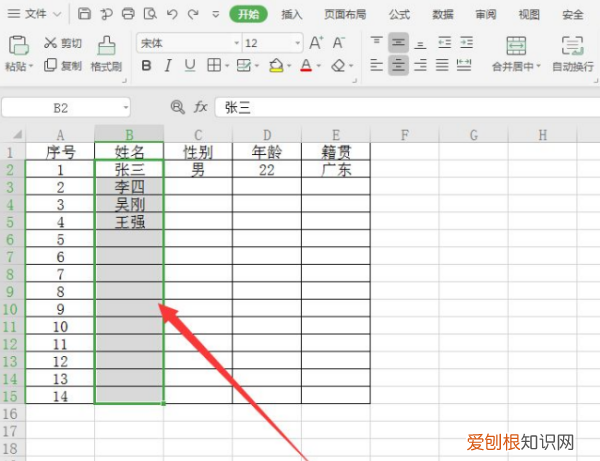Click Wrap Text 自动换行 icon
Screen dimensions: 600x461
(x=572, y=46)
